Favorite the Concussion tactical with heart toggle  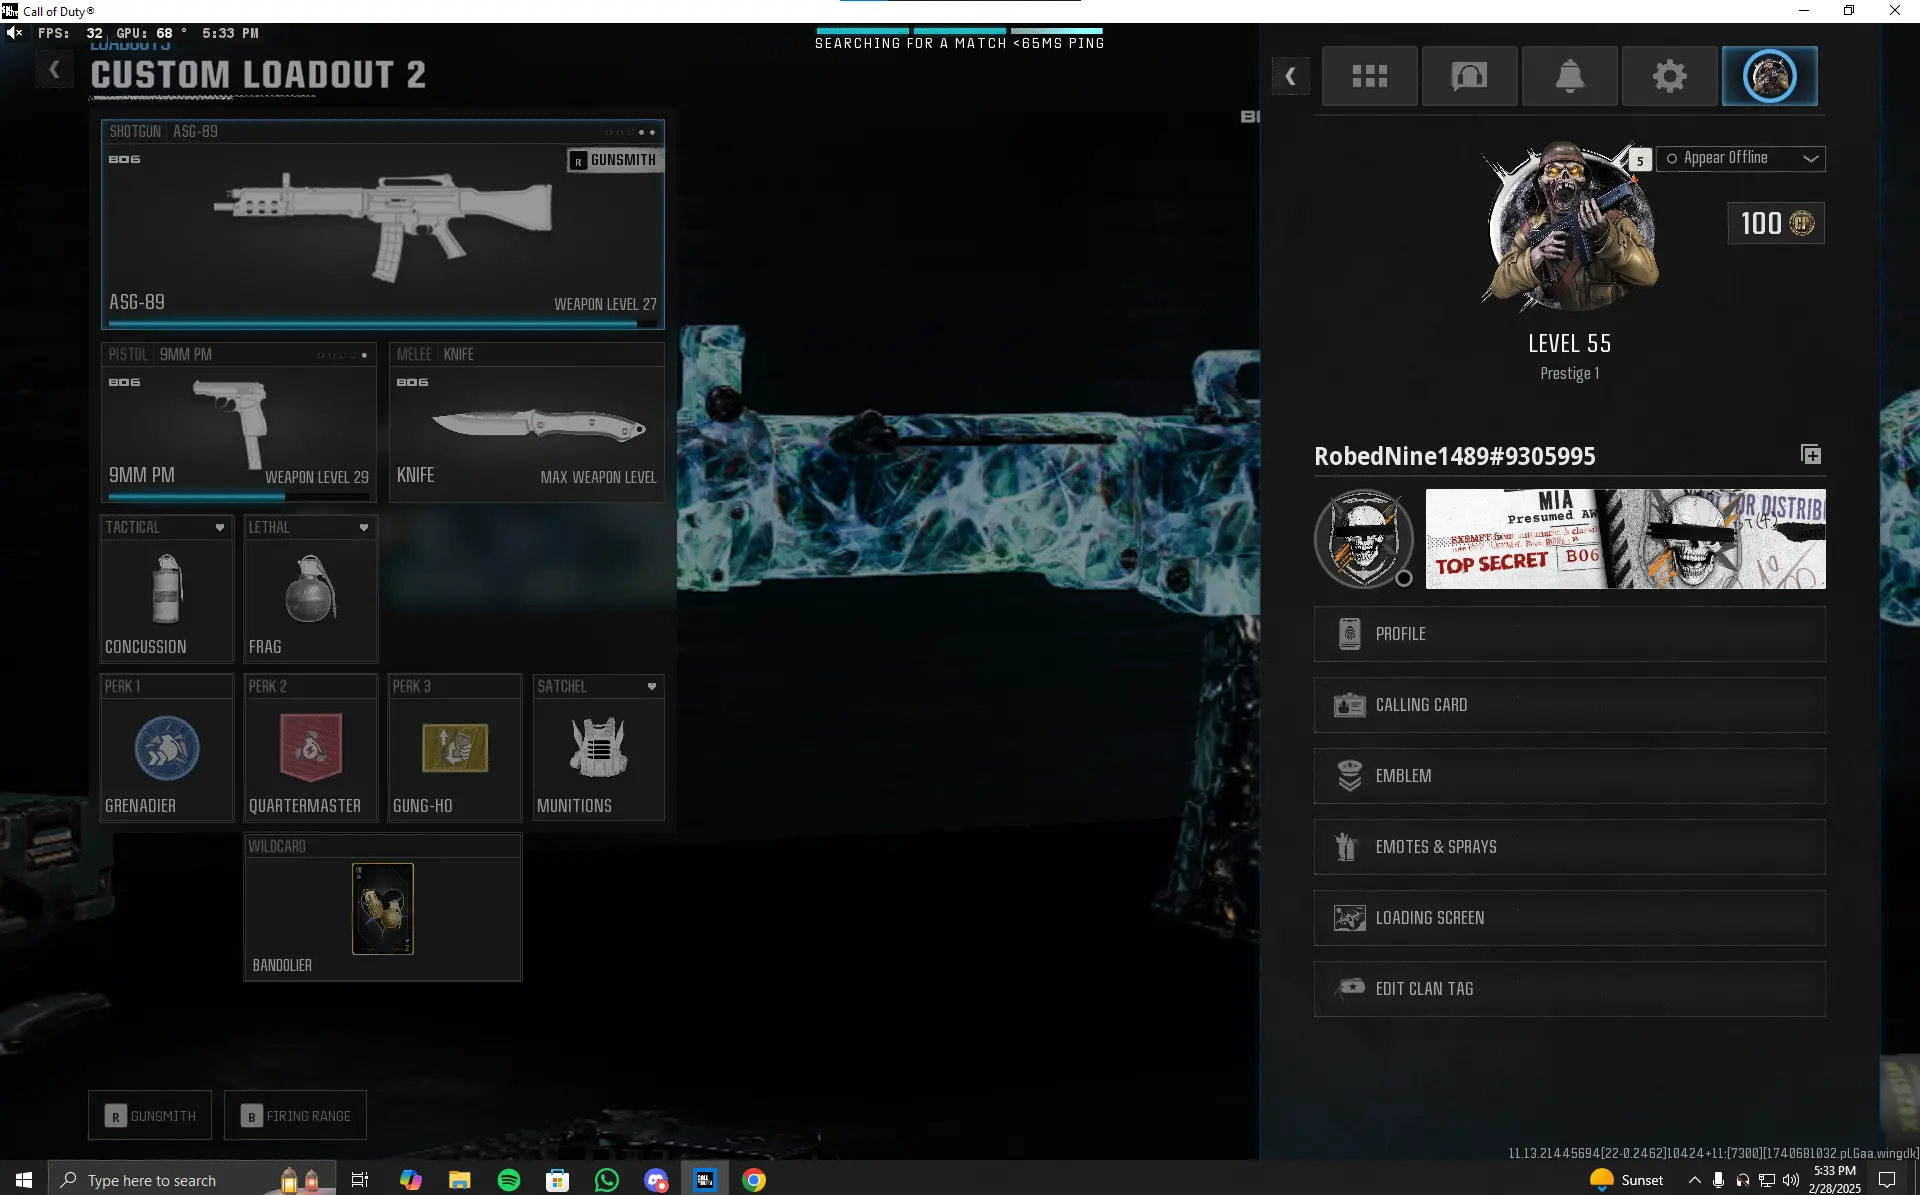click(221, 527)
